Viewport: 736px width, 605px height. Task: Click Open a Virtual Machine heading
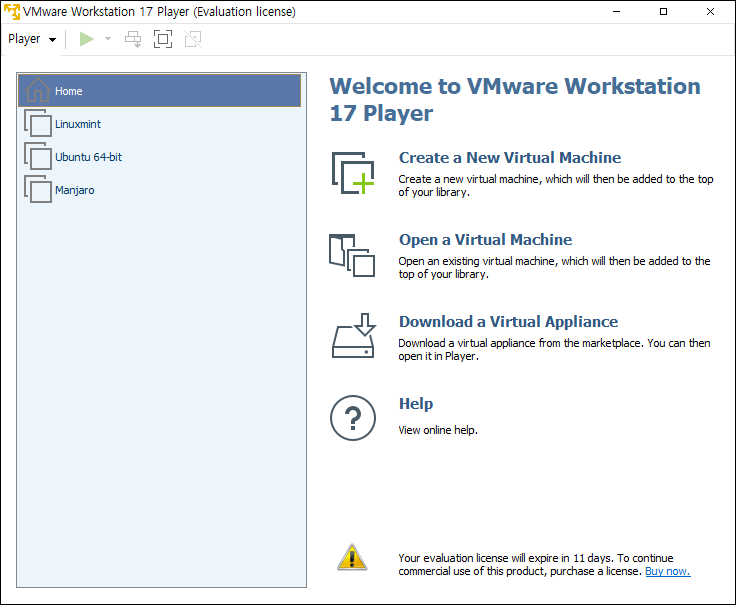coord(485,240)
